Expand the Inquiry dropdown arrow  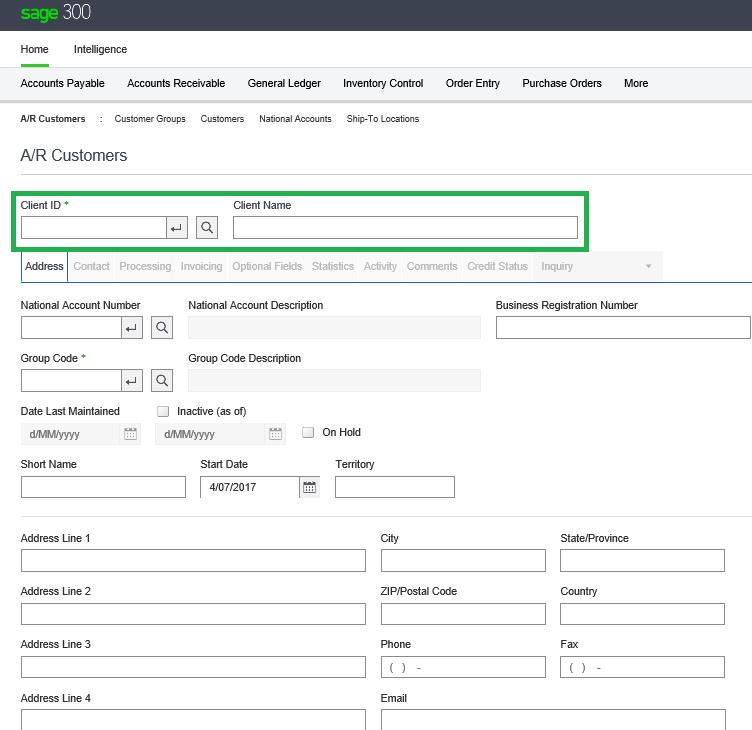click(x=648, y=266)
